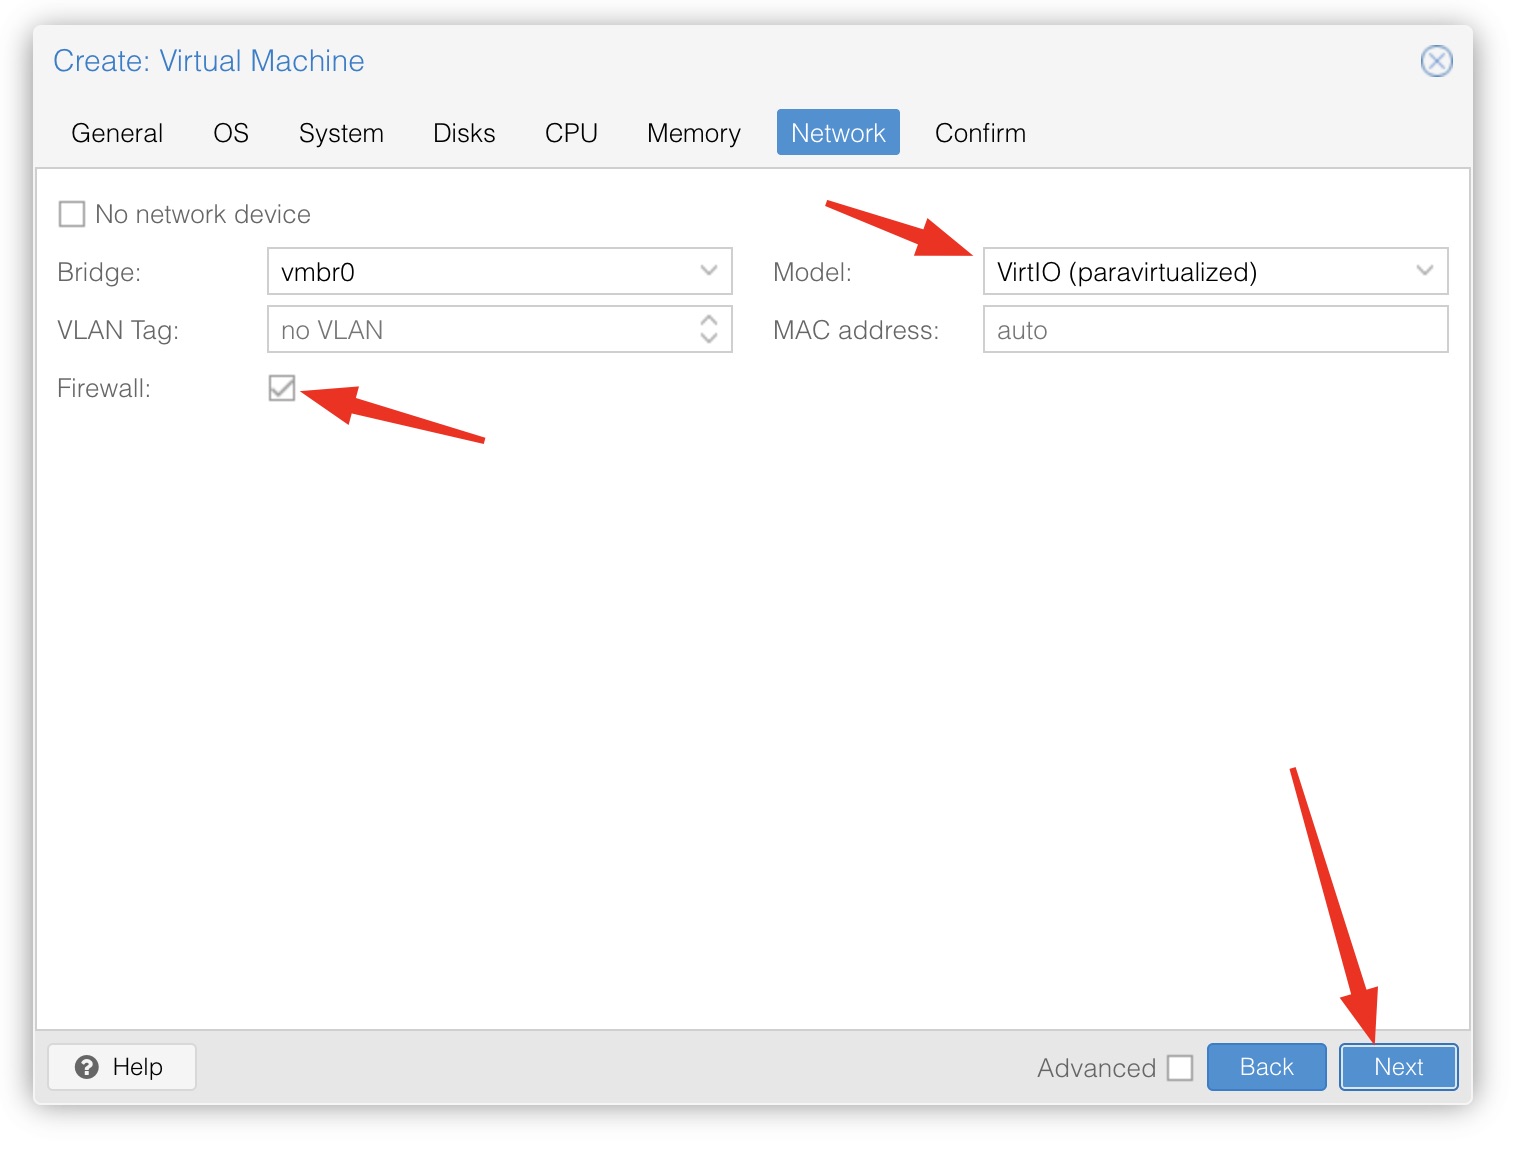This screenshot has height=1150, width=1534.
Task: Click the Help question mark icon
Action: [87, 1067]
